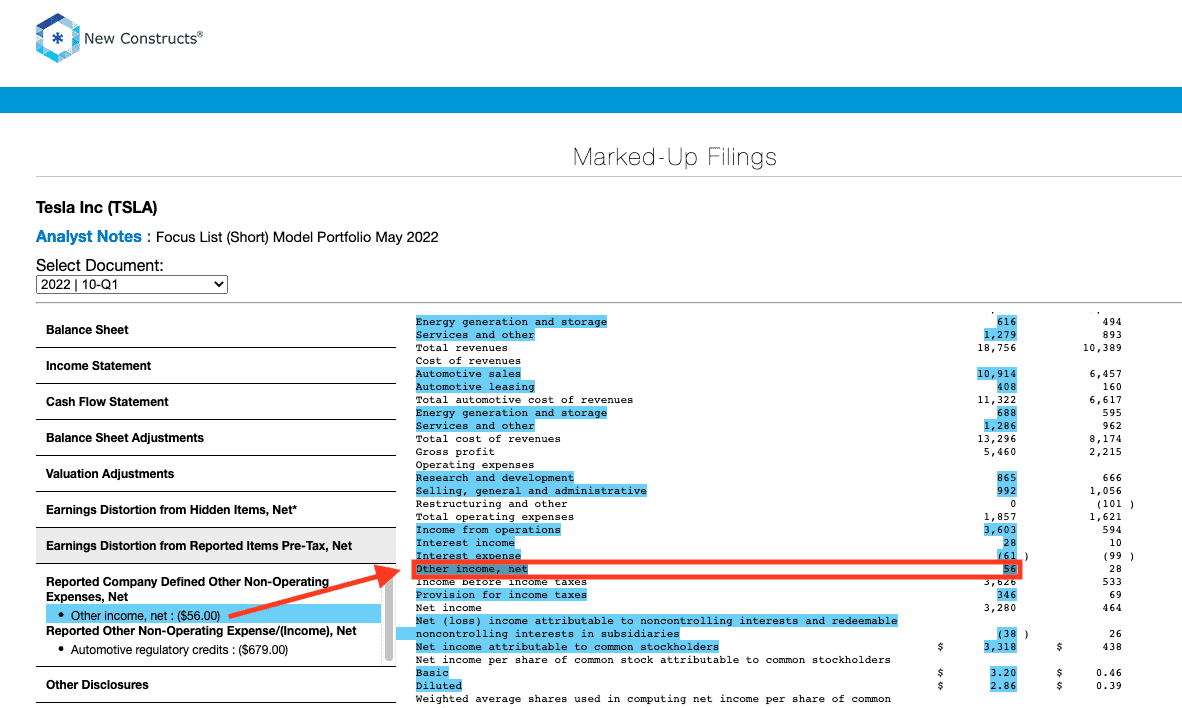Click the highlighted value 2.86
The height and width of the screenshot is (708, 1182).
point(1003,685)
